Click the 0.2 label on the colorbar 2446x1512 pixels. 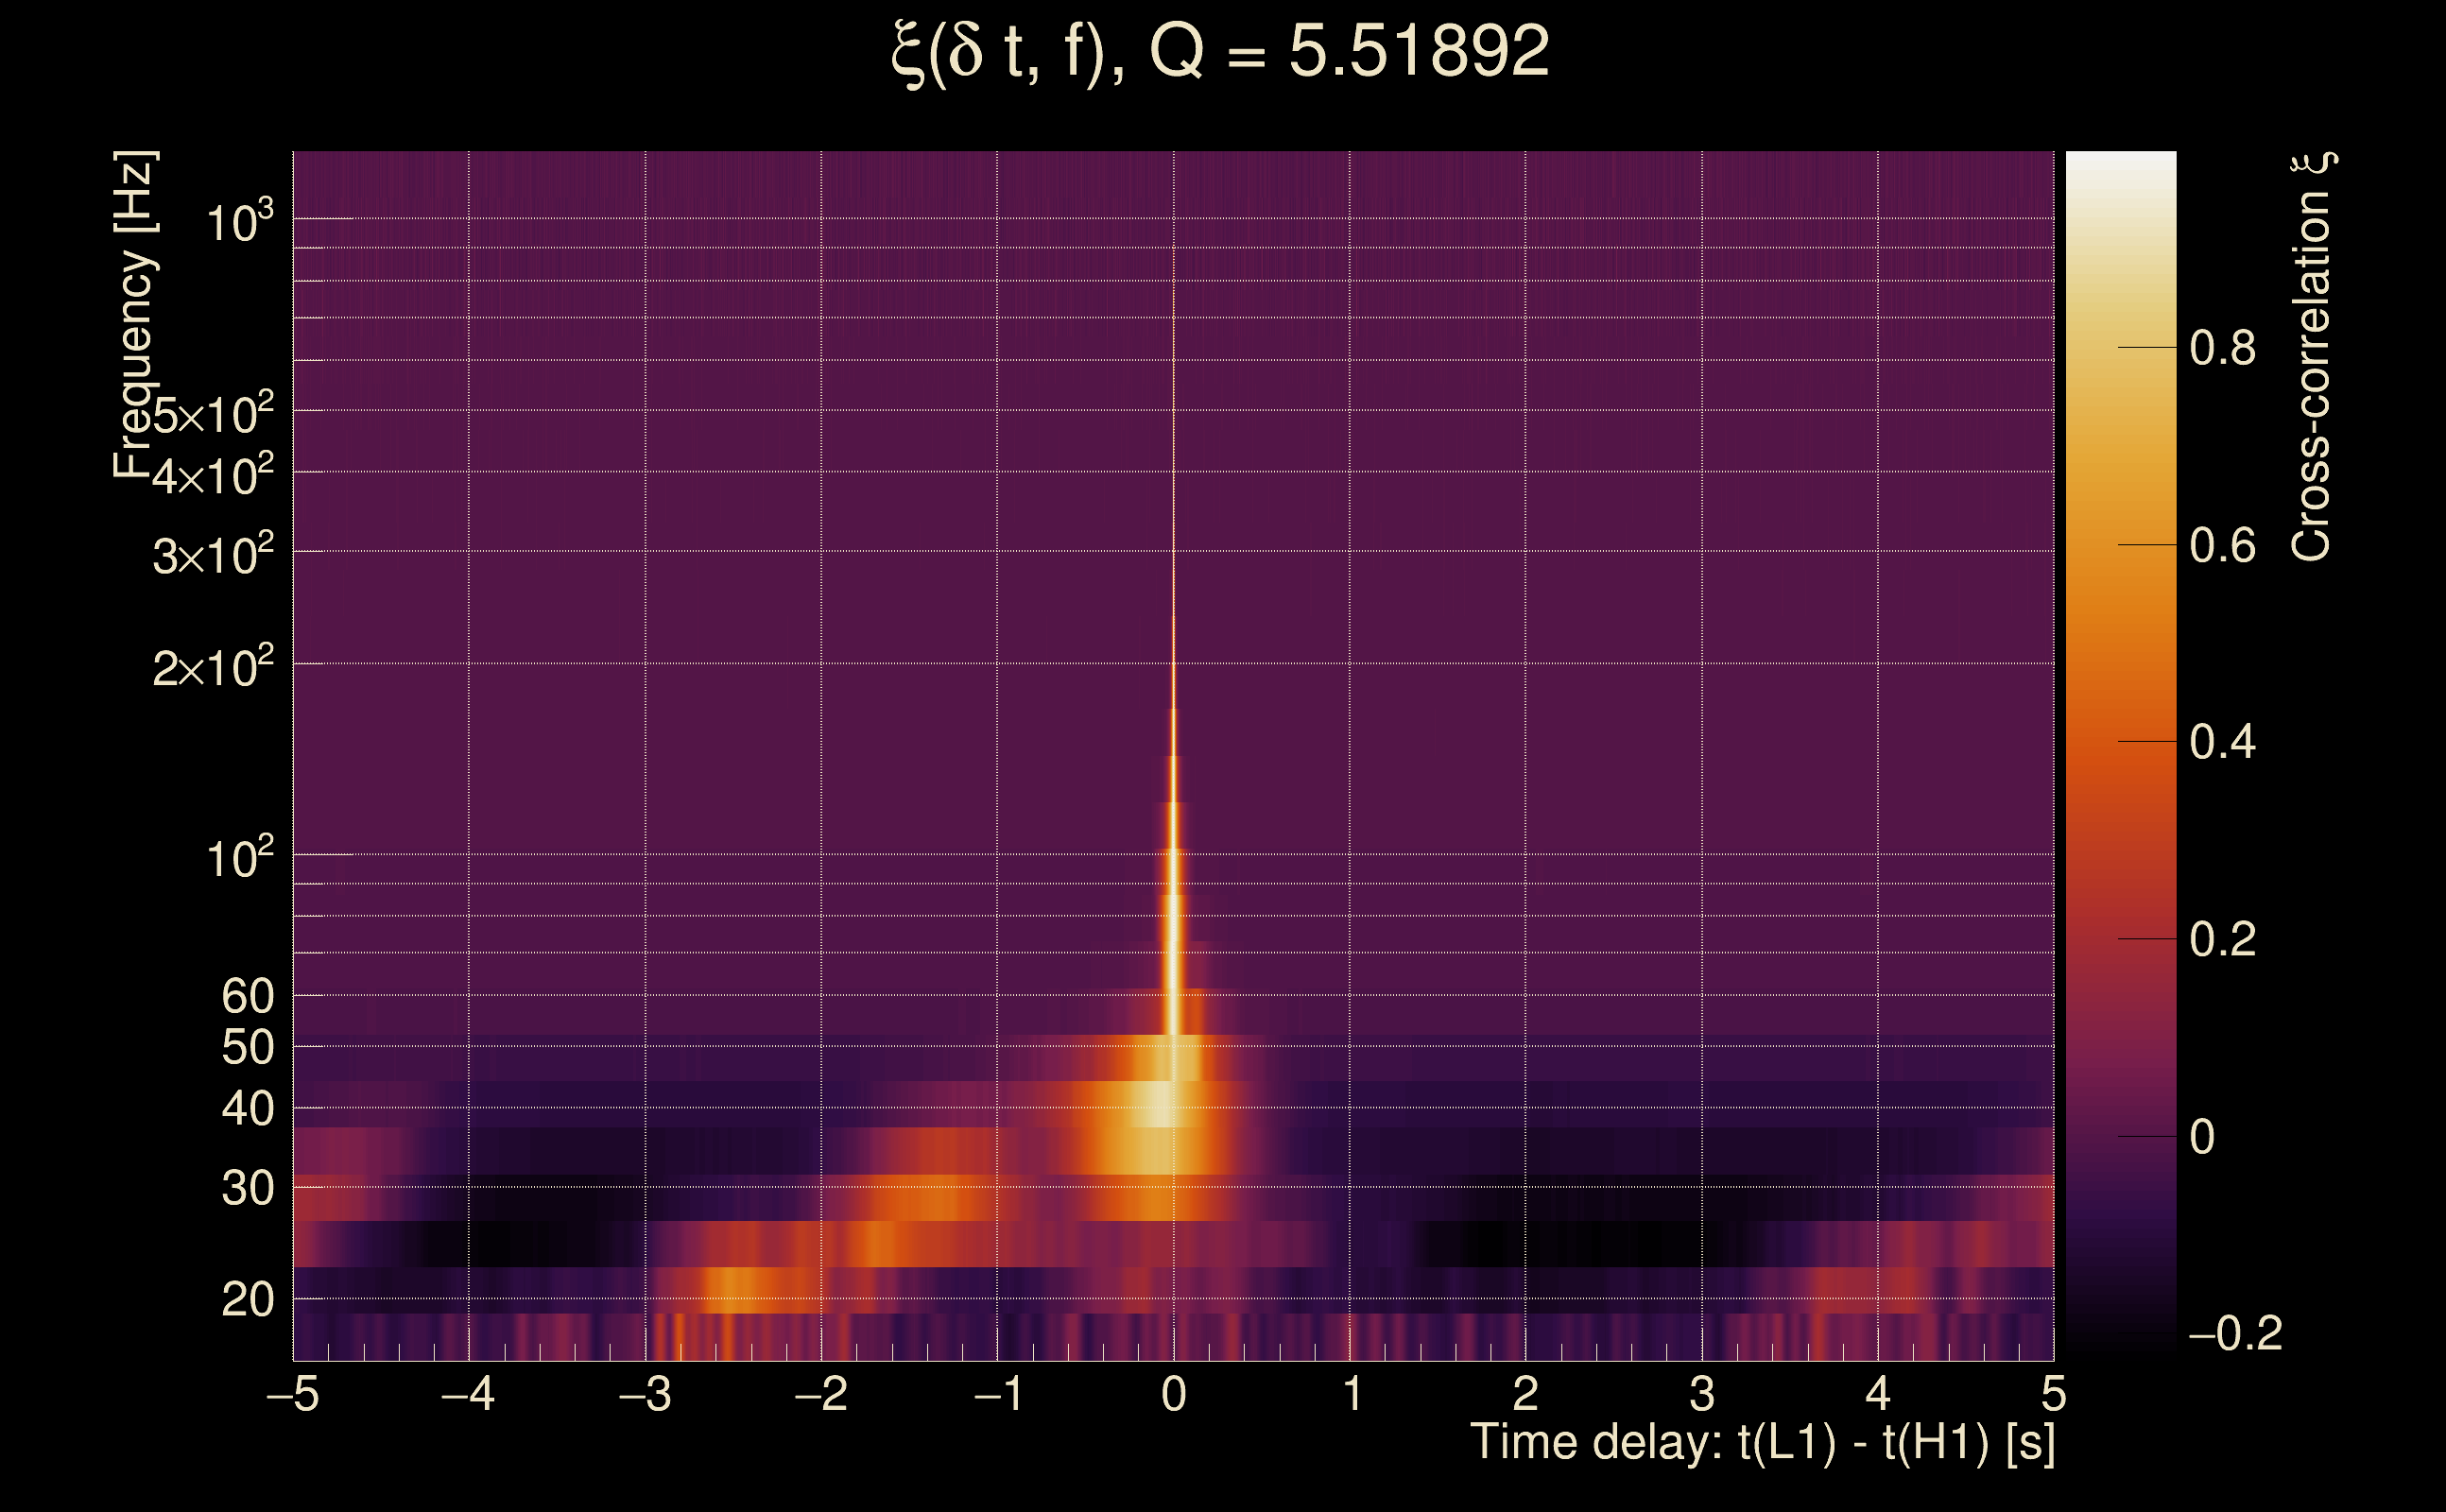click(x=2222, y=940)
